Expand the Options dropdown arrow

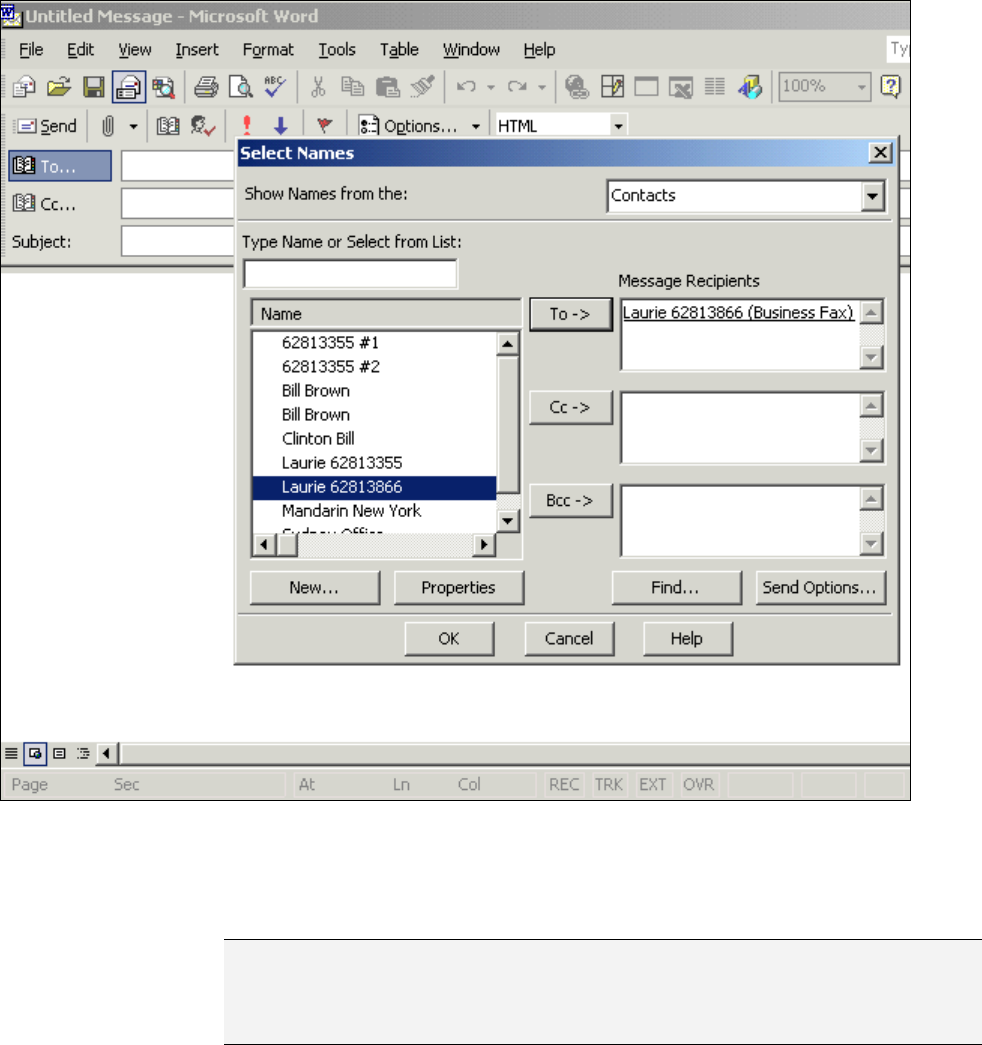click(x=476, y=126)
